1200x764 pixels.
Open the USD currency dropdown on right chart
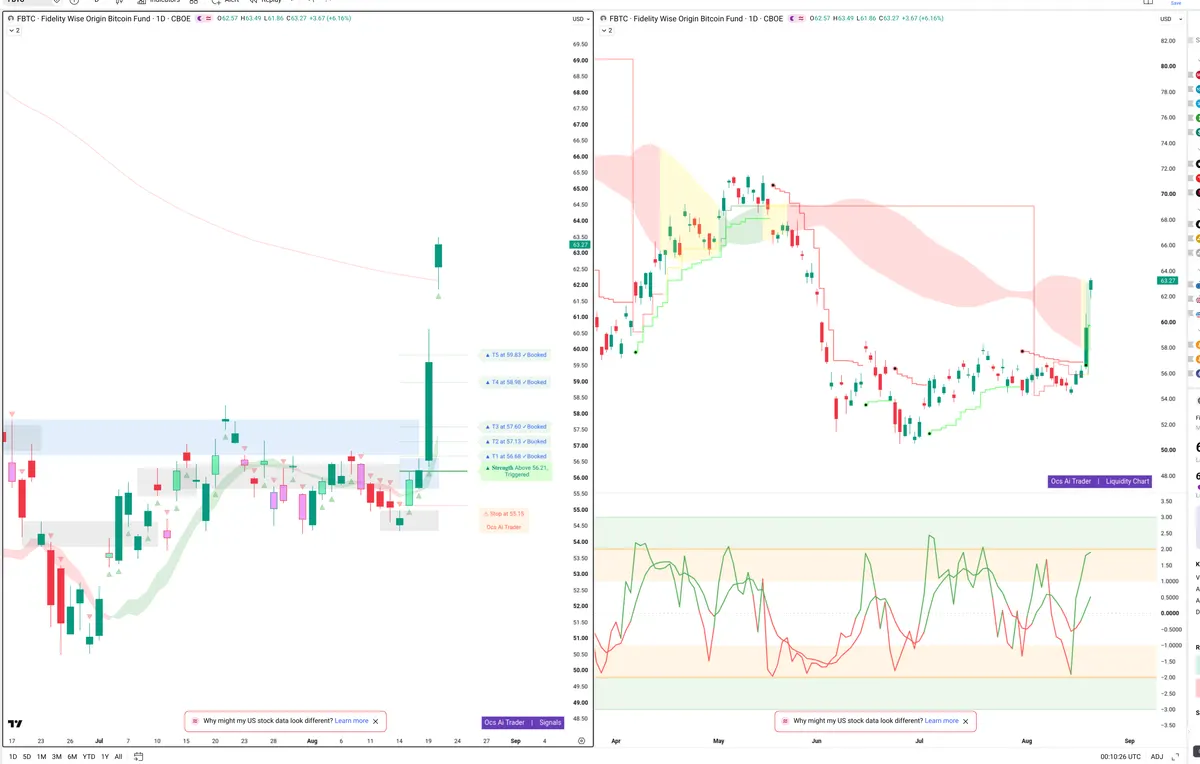pos(1169,19)
